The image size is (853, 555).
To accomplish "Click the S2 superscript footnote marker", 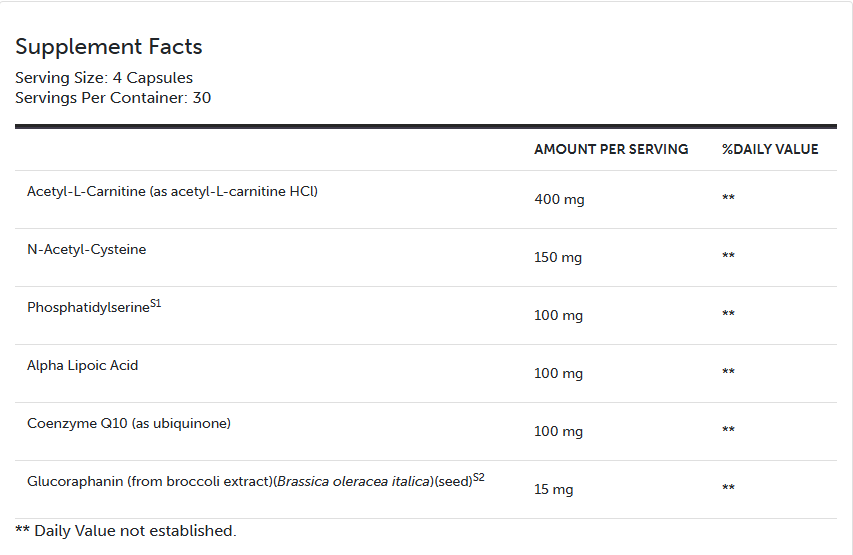I will click(x=479, y=477).
